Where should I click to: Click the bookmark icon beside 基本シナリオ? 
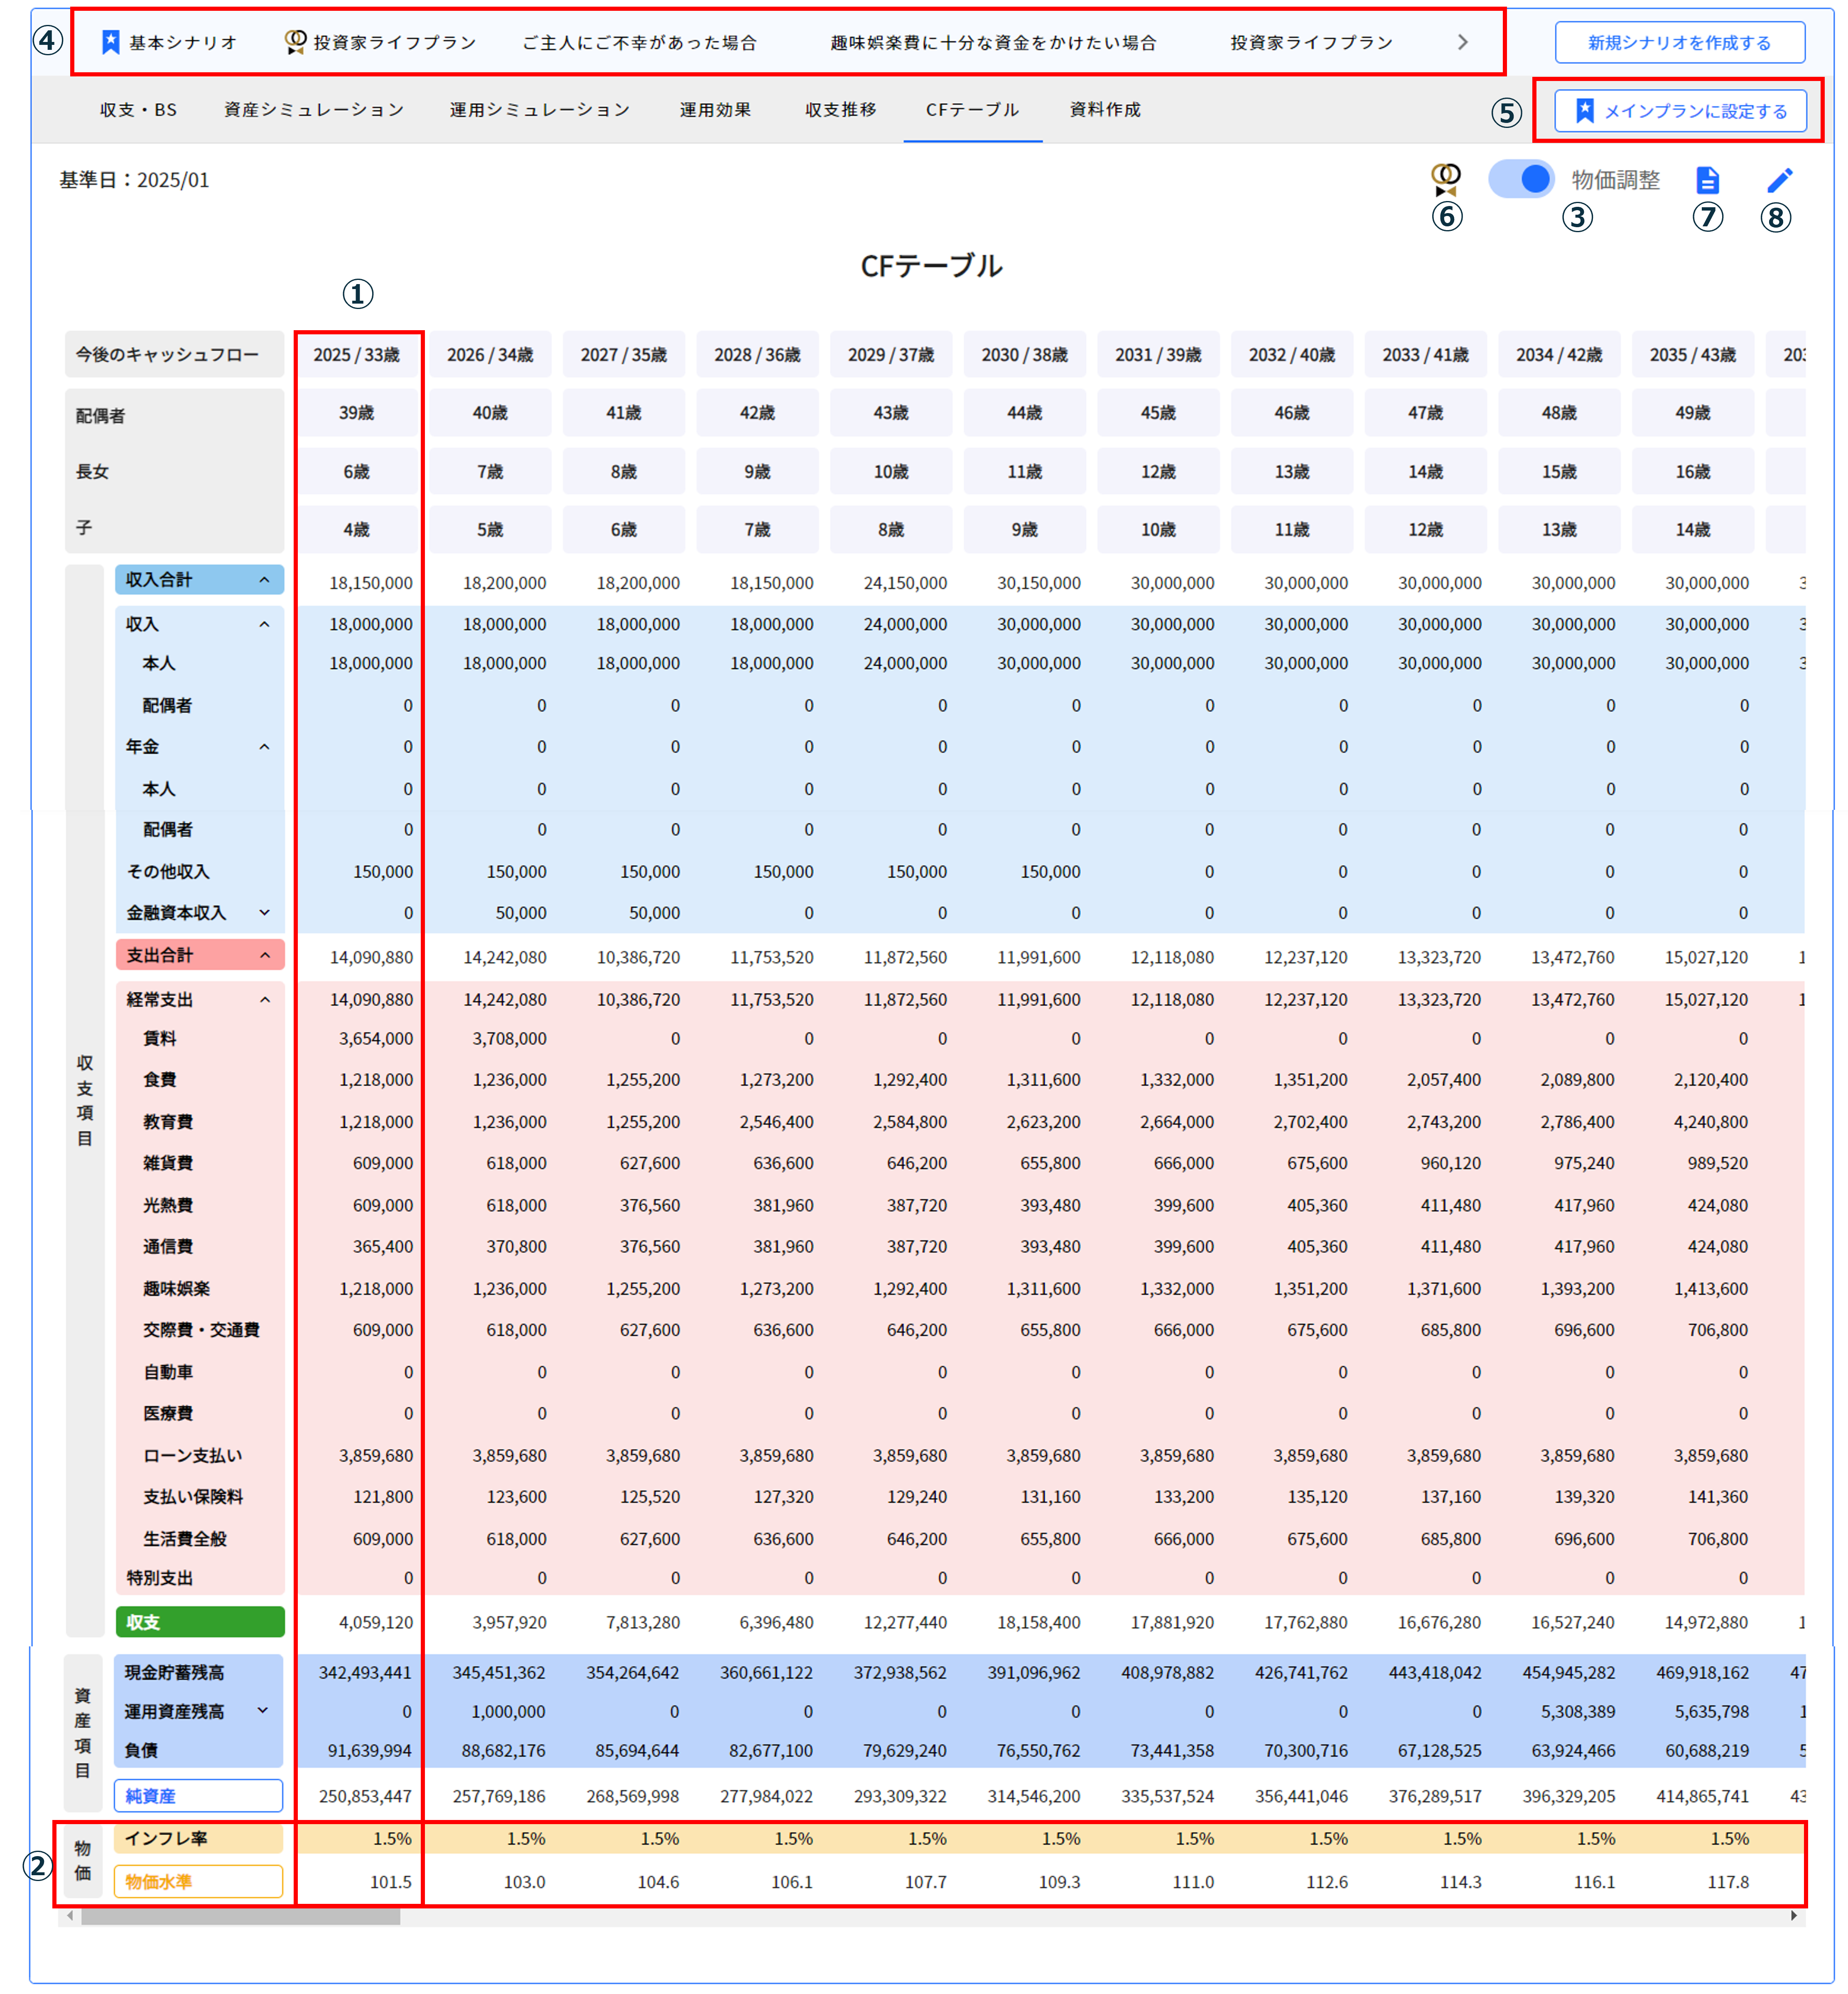111,42
